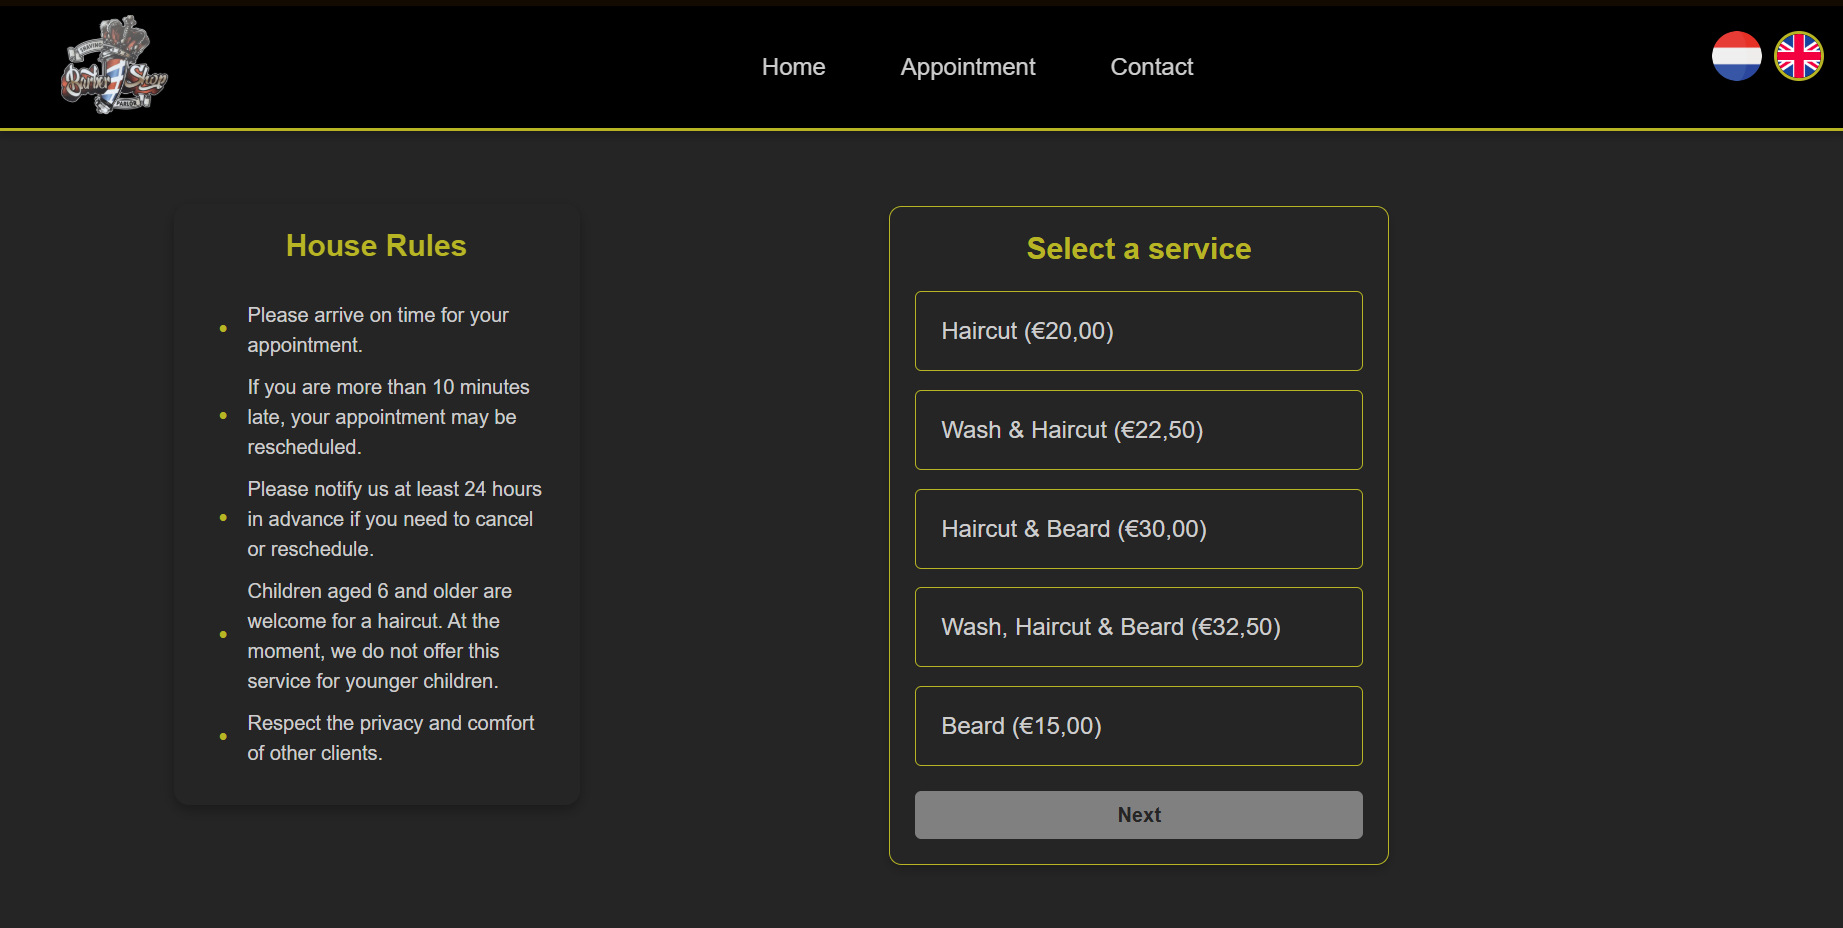1843x928 pixels.
Task: Open the Contact page
Action: pos(1151,66)
